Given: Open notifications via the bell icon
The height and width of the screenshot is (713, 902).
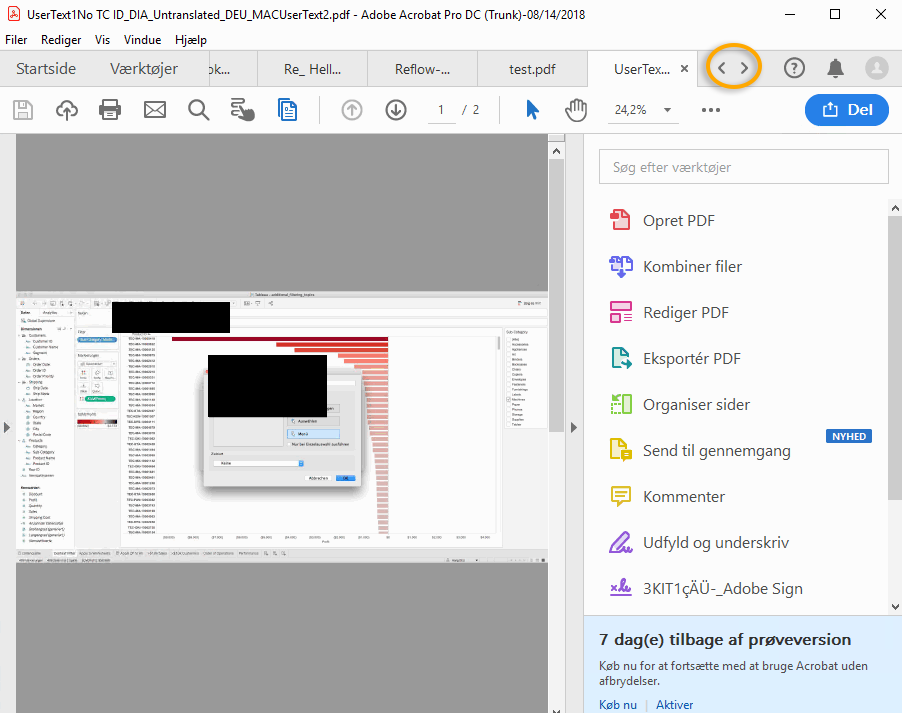Looking at the screenshot, I should (835, 70).
